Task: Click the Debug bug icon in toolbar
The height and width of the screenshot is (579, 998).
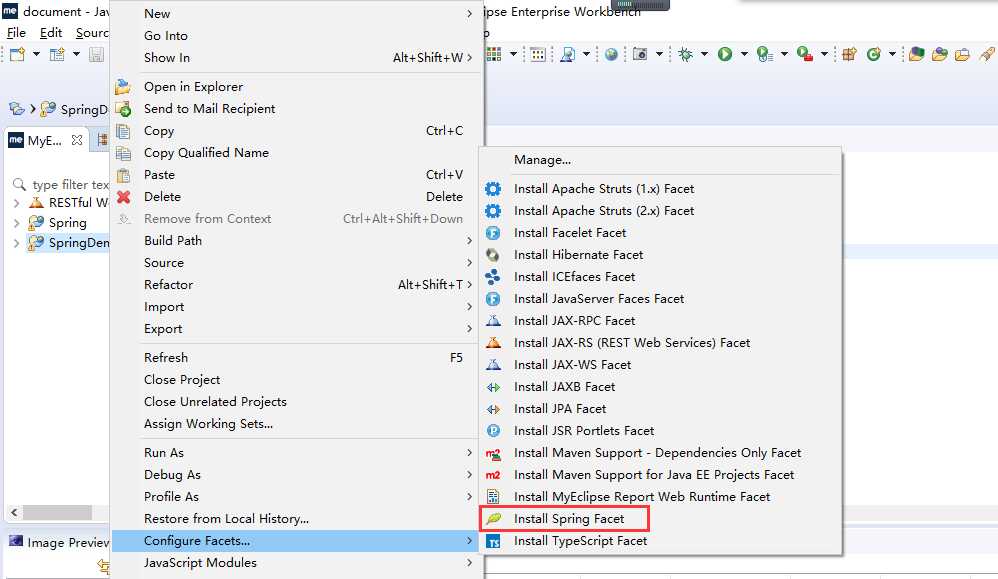Action: (685, 55)
